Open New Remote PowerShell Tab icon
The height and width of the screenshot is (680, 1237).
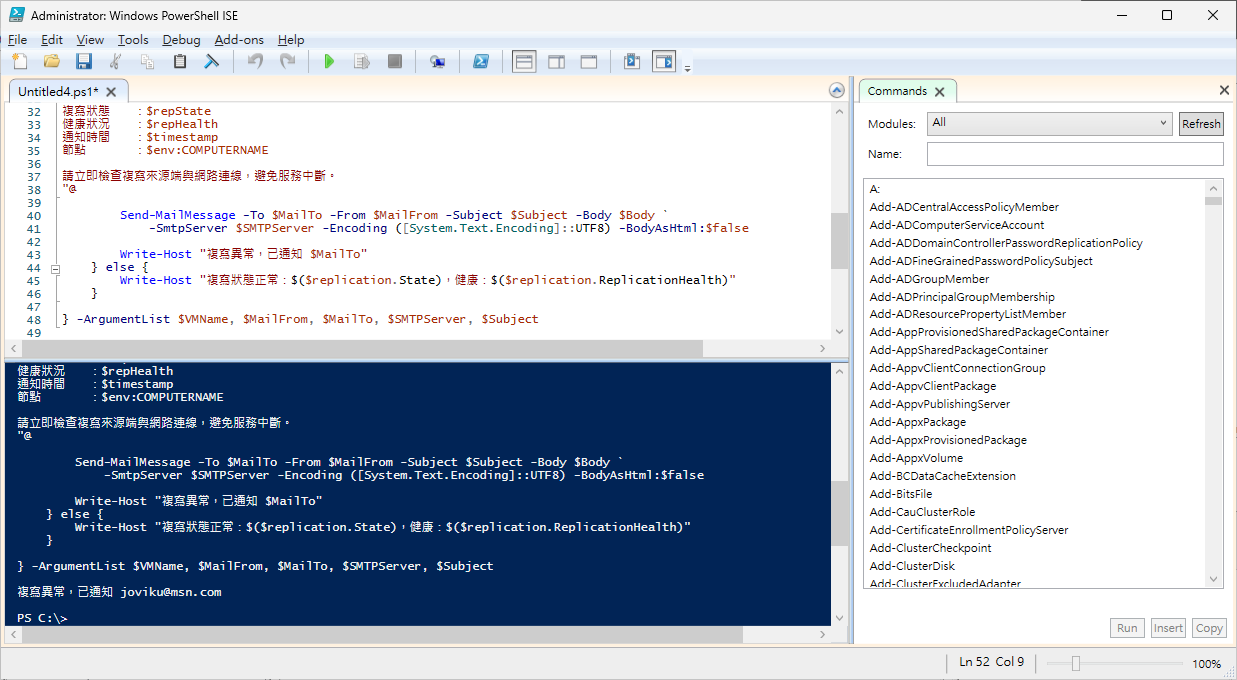pyautogui.click(x=437, y=62)
